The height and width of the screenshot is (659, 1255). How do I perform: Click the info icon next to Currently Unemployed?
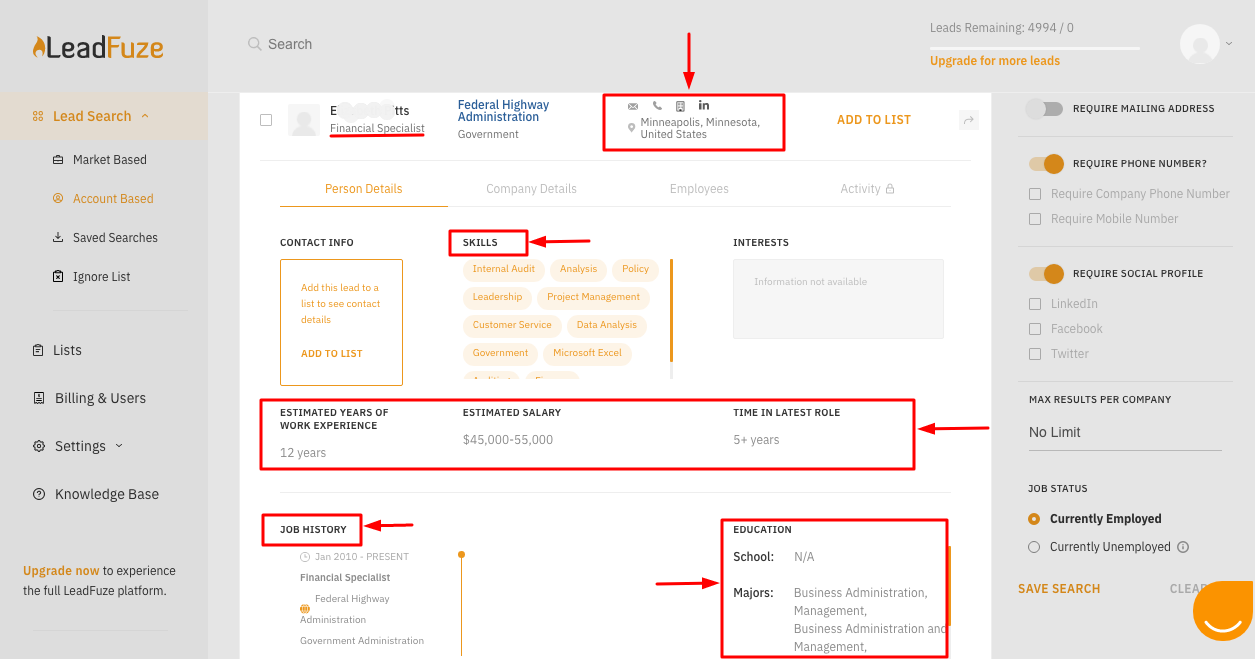pyautogui.click(x=1183, y=547)
